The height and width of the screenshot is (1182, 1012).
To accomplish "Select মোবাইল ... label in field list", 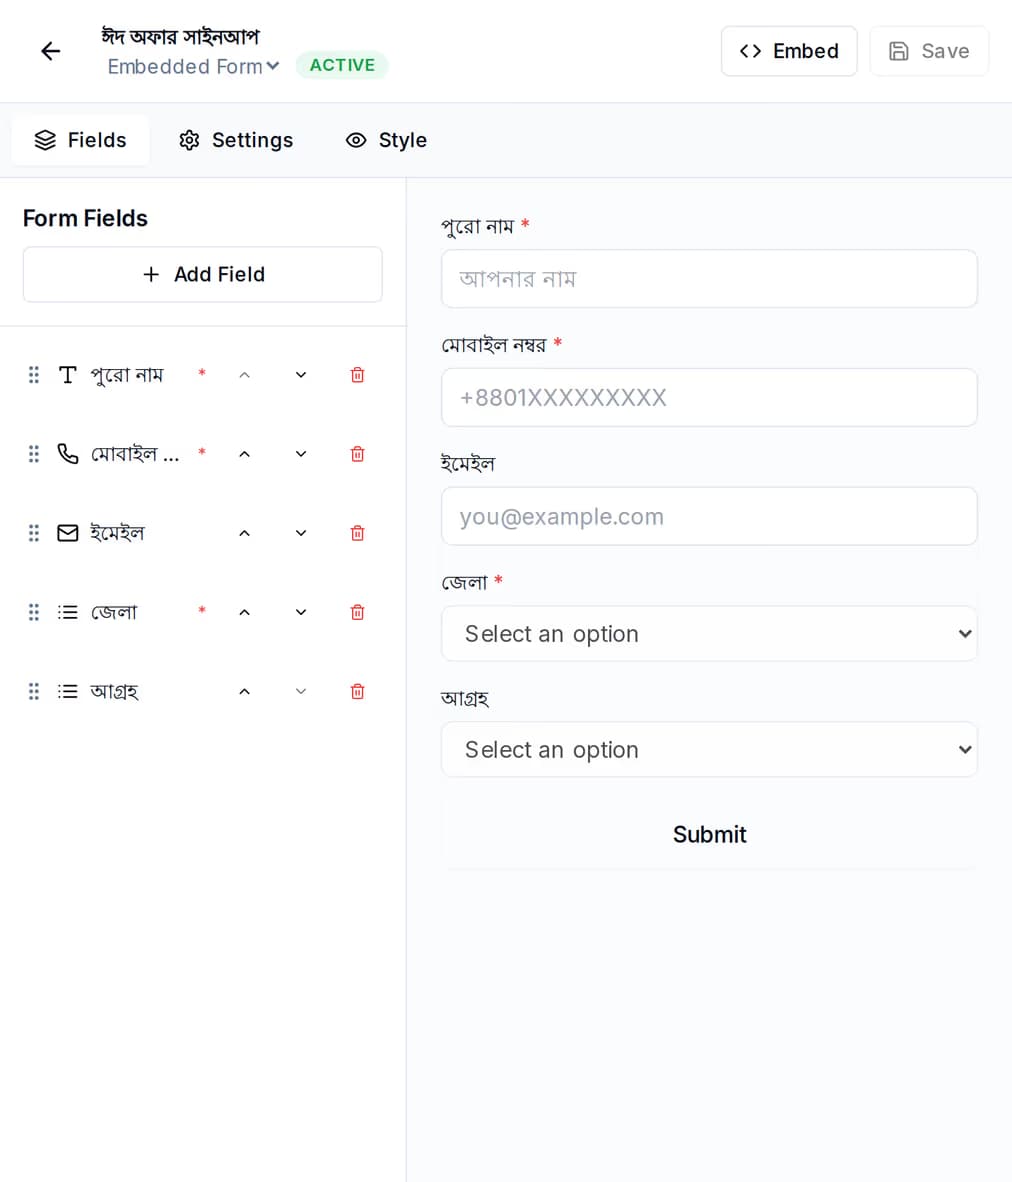I will tap(135, 454).
